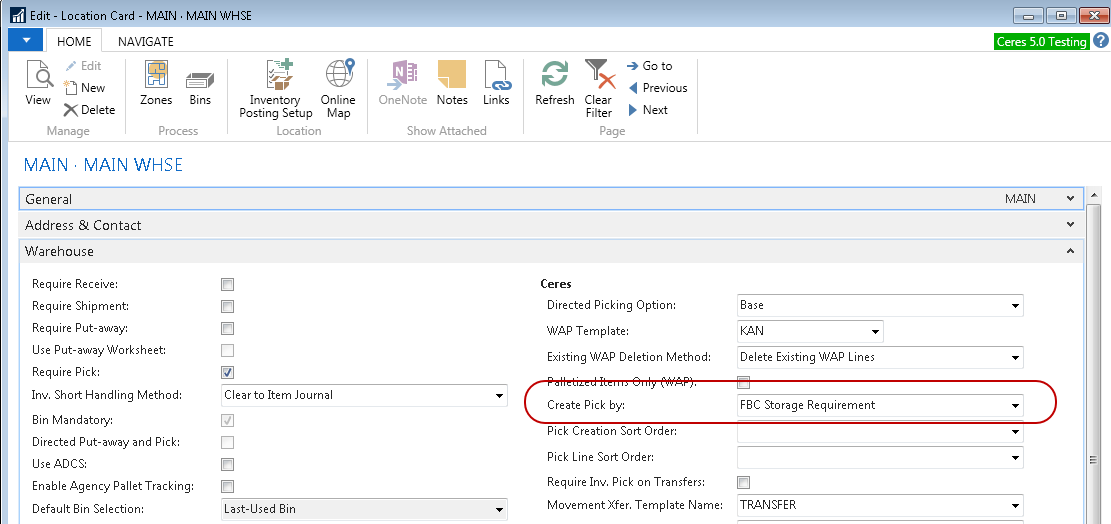Open the Create Pick by dropdown
This screenshot has width=1111, height=524.
click(1015, 406)
